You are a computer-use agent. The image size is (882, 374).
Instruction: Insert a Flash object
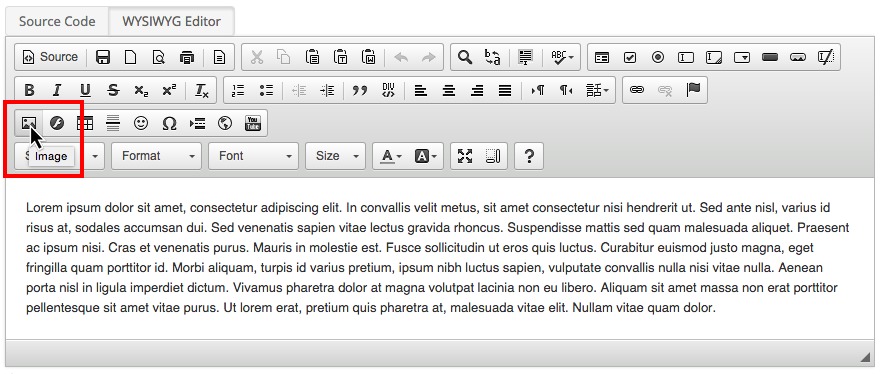pos(57,123)
